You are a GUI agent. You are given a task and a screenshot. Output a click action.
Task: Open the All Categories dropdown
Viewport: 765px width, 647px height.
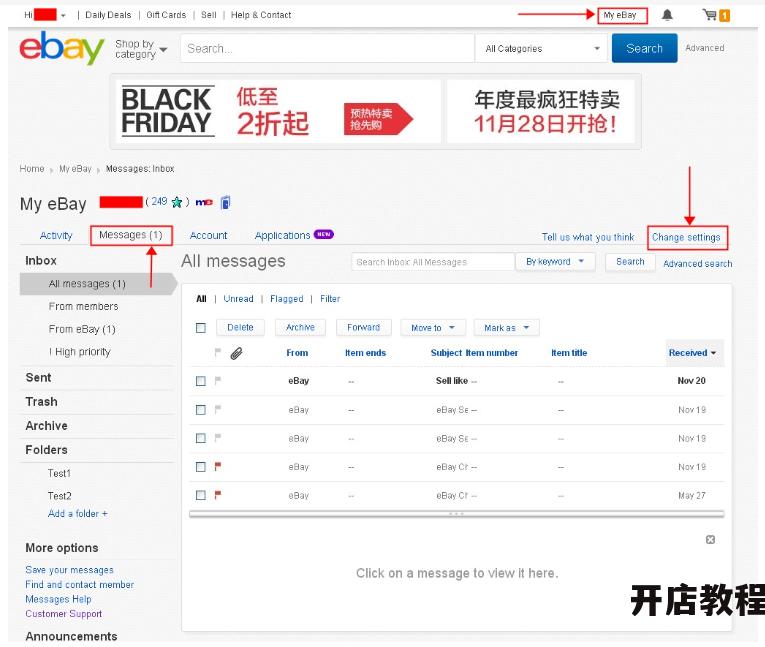pyautogui.click(x=542, y=48)
